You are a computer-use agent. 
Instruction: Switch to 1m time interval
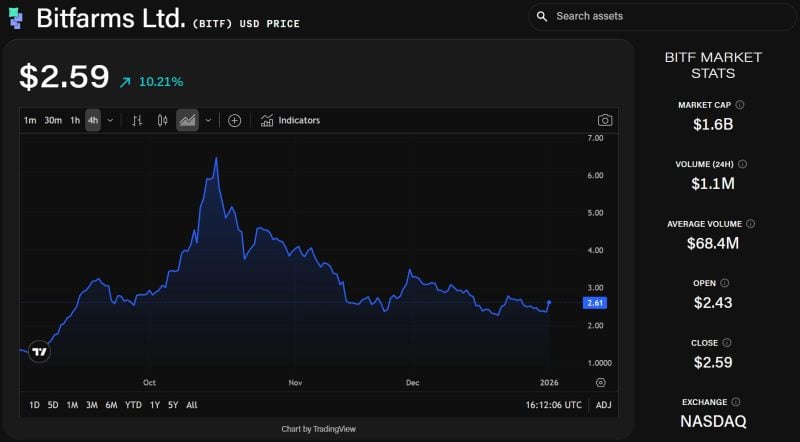[x=30, y=120]
